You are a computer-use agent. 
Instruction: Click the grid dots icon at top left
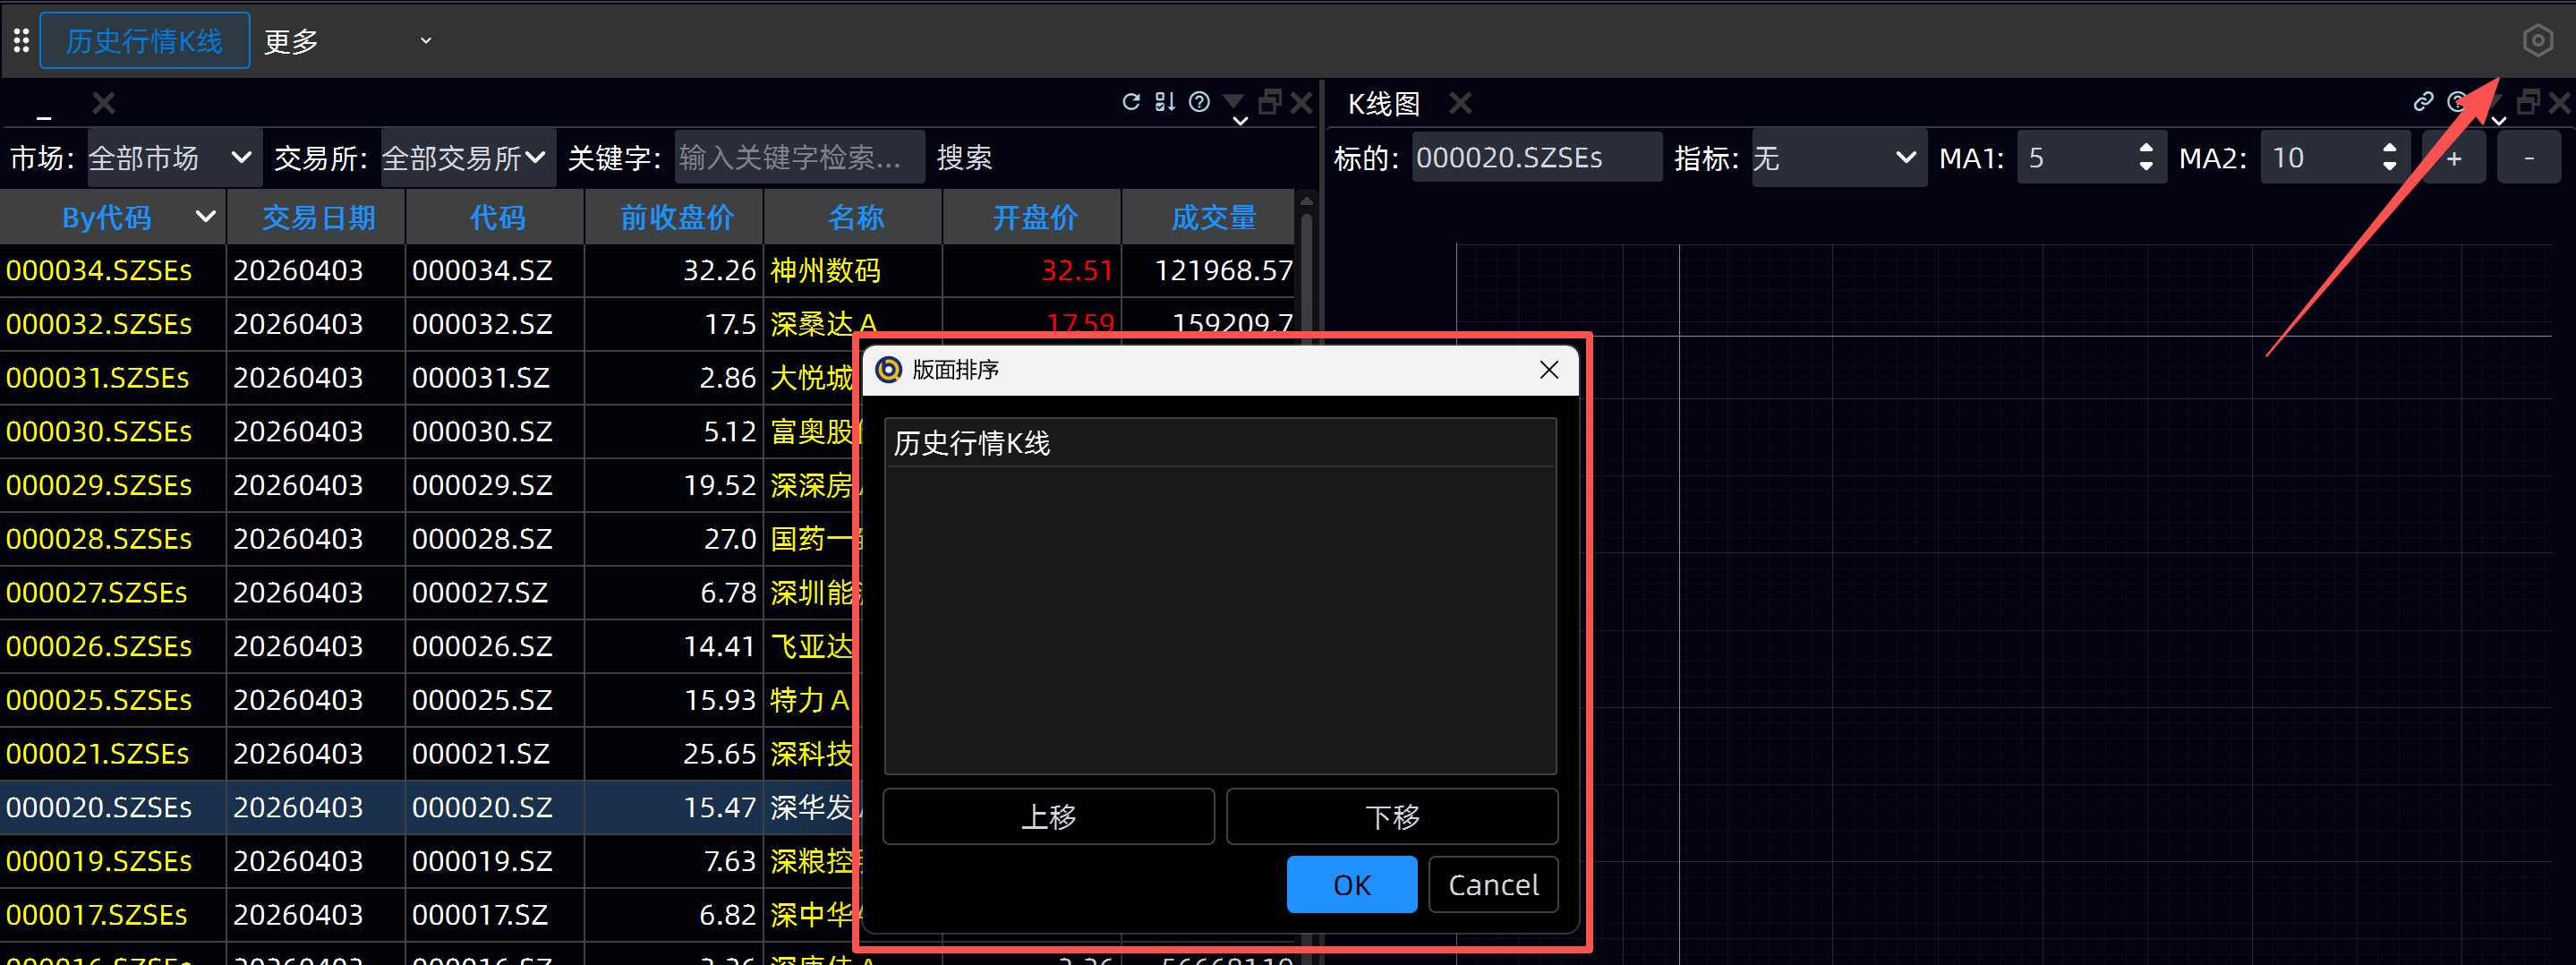[21, 41]
